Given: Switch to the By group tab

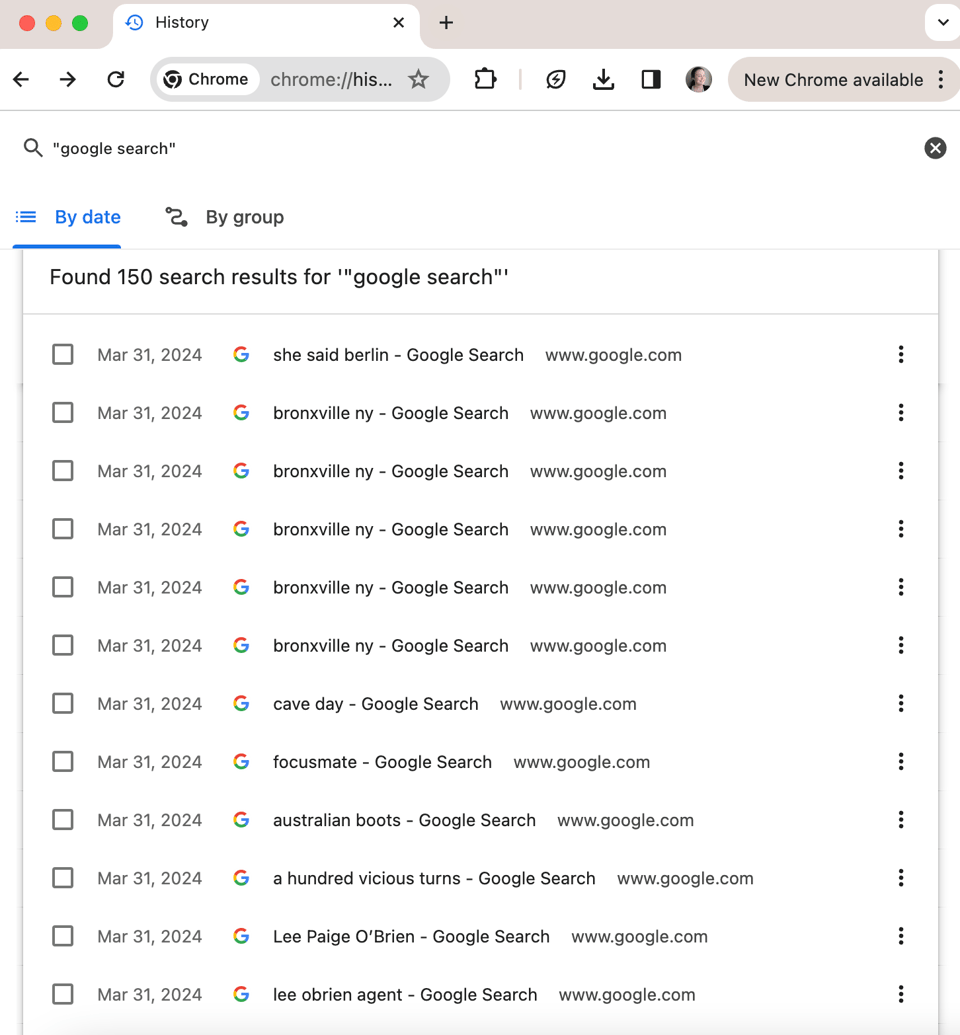Looking at the screenshot, I should point(224,217).
